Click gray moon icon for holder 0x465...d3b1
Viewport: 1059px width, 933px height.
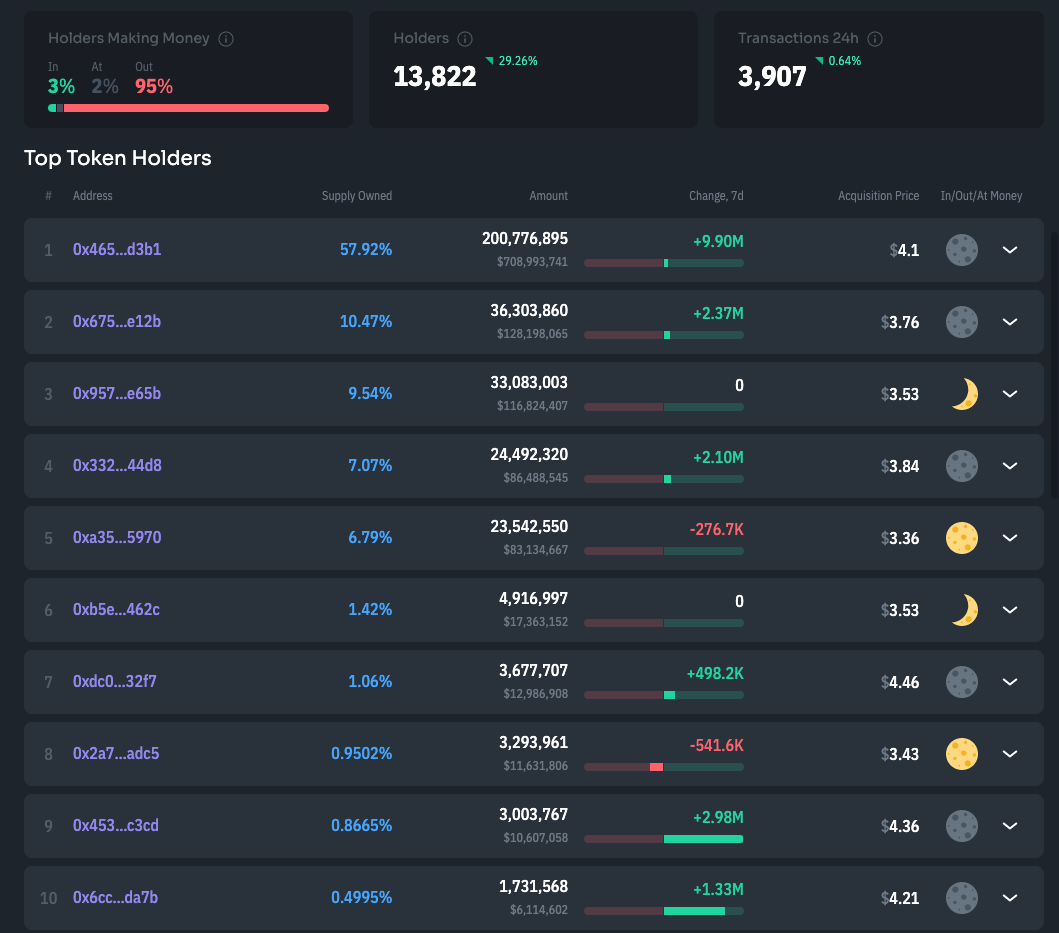(x=962, y=250)
